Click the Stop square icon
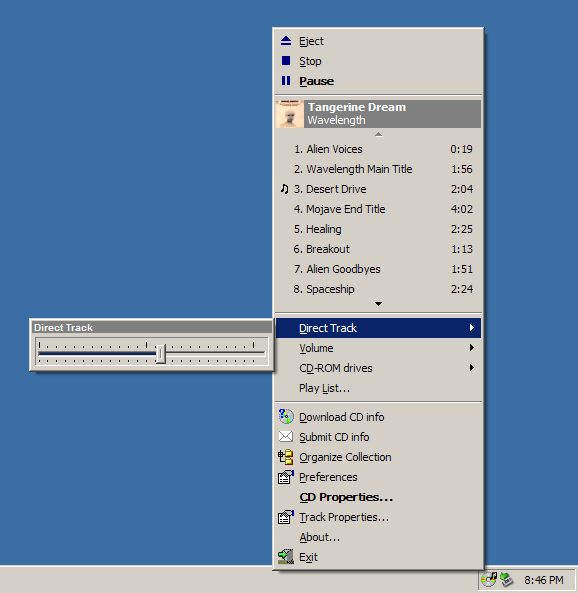578x593 pixels. 286,61
